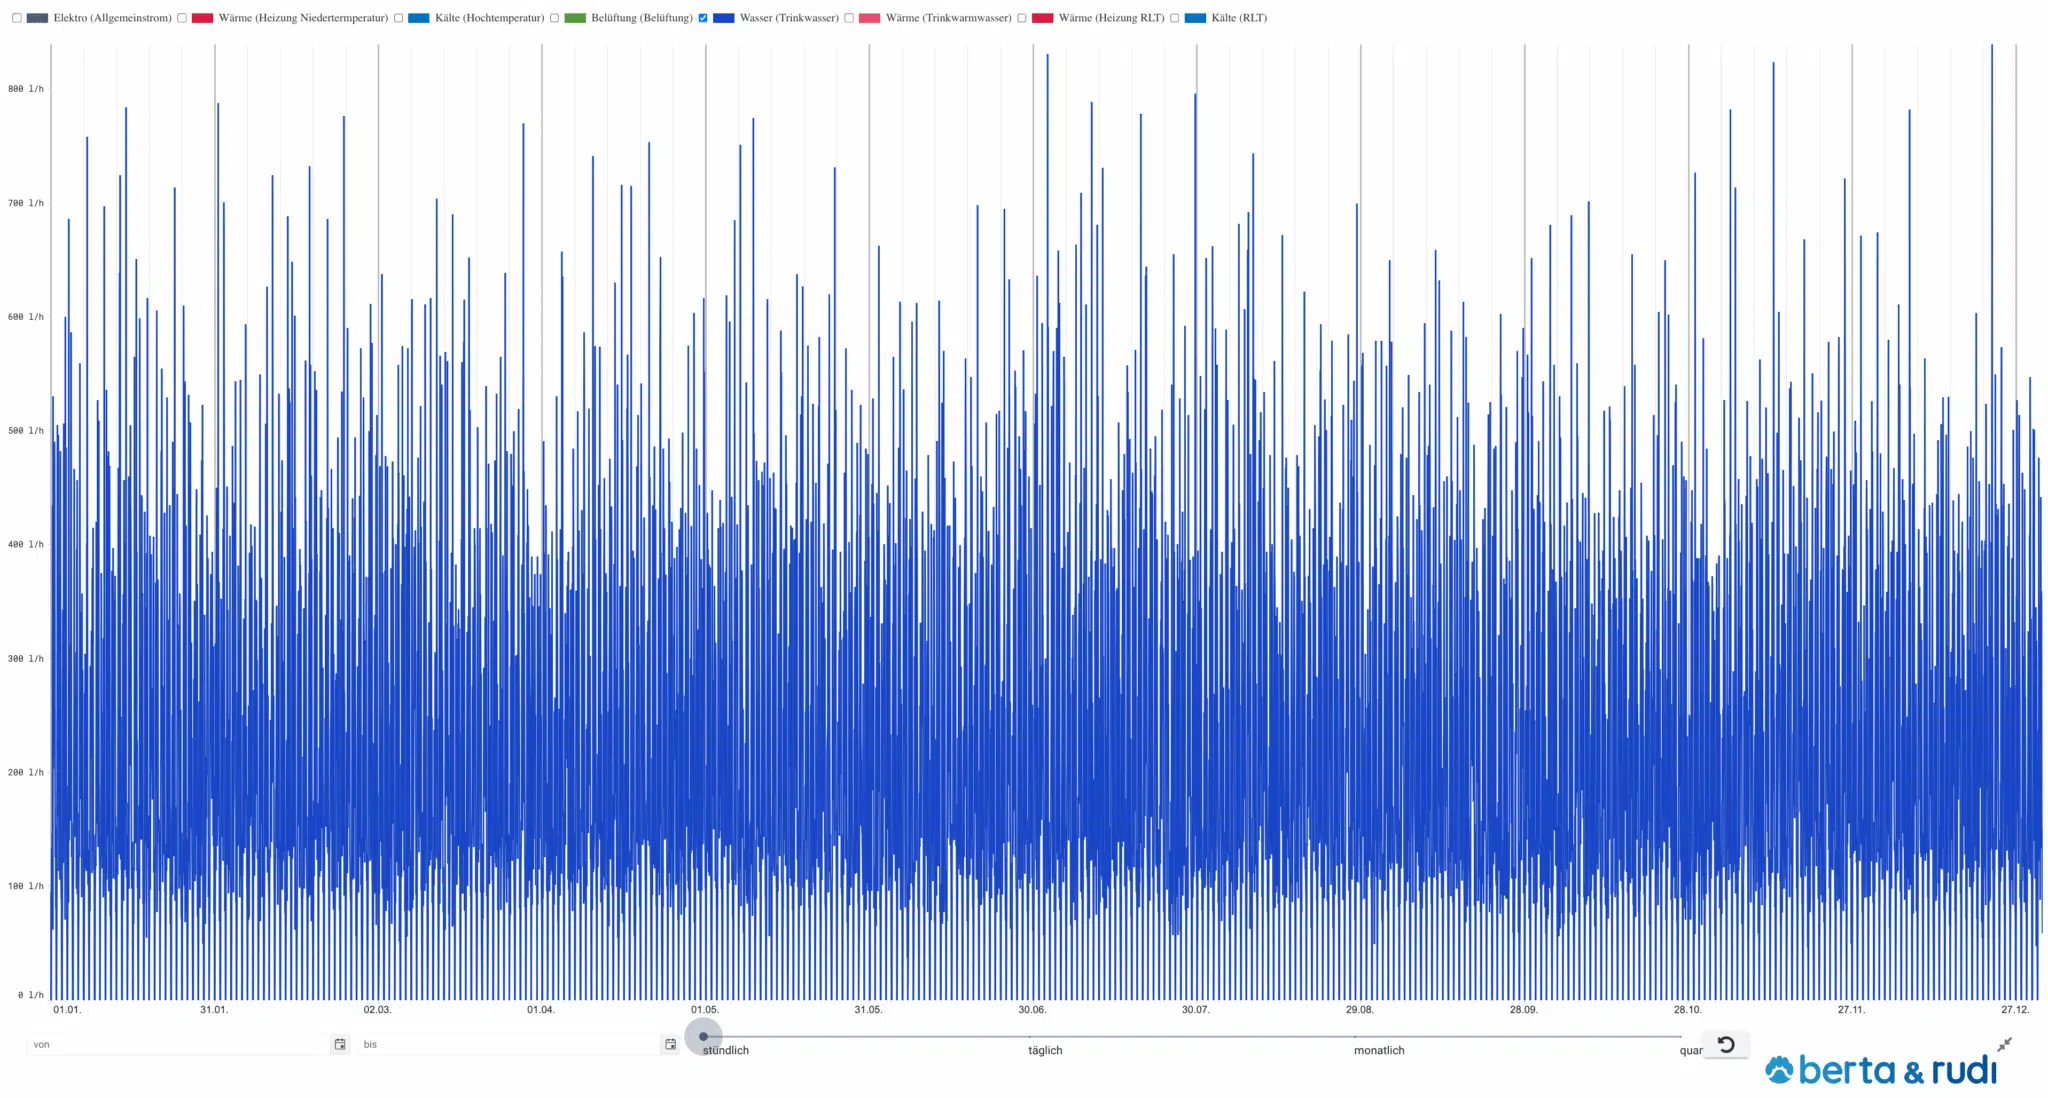Click the blue Wasser (Trinkwasser) swatch
2048x1098 pixels.
(x=723, y=18)
